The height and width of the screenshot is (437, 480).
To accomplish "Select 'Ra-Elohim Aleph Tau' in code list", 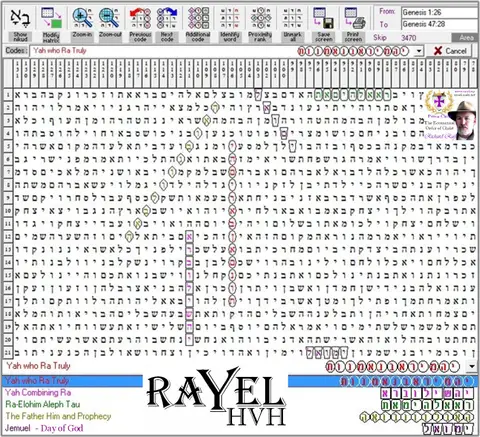I will (43, 404).
